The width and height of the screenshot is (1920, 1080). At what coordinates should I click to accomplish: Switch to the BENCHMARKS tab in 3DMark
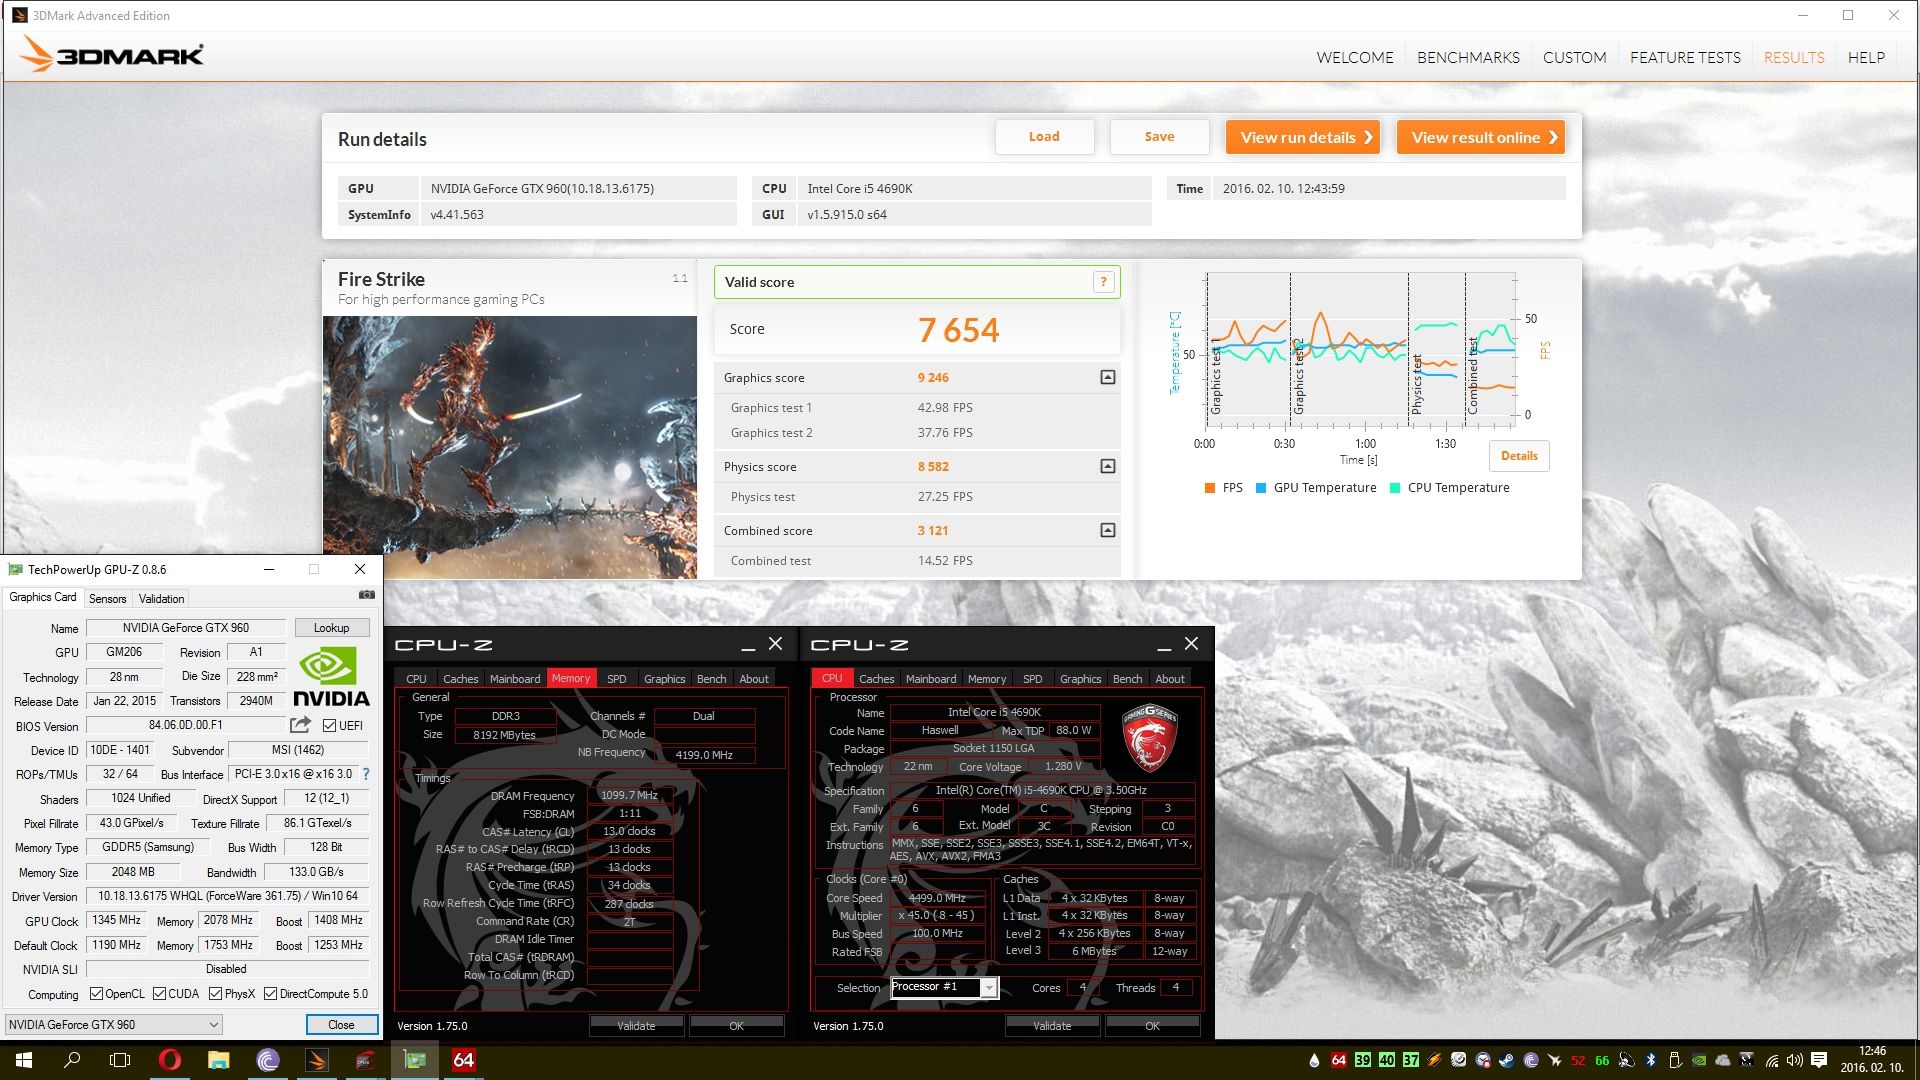click(x=1467, y=58)
